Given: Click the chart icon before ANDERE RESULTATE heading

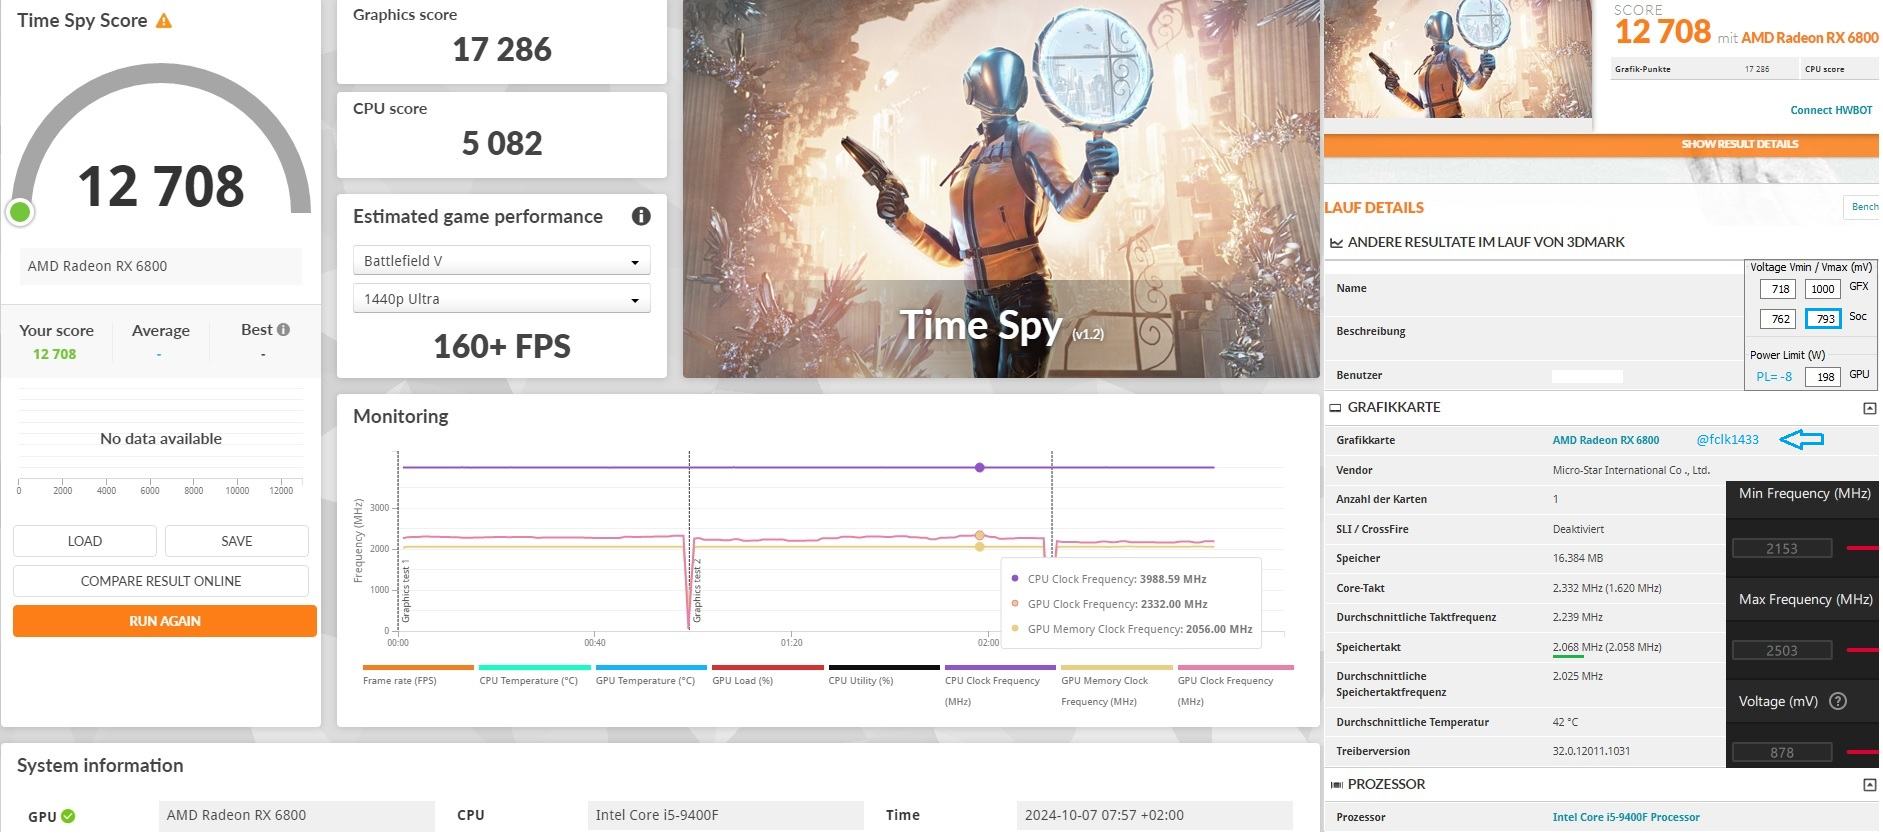Looking at the screenshot, I should [1336, 242].
